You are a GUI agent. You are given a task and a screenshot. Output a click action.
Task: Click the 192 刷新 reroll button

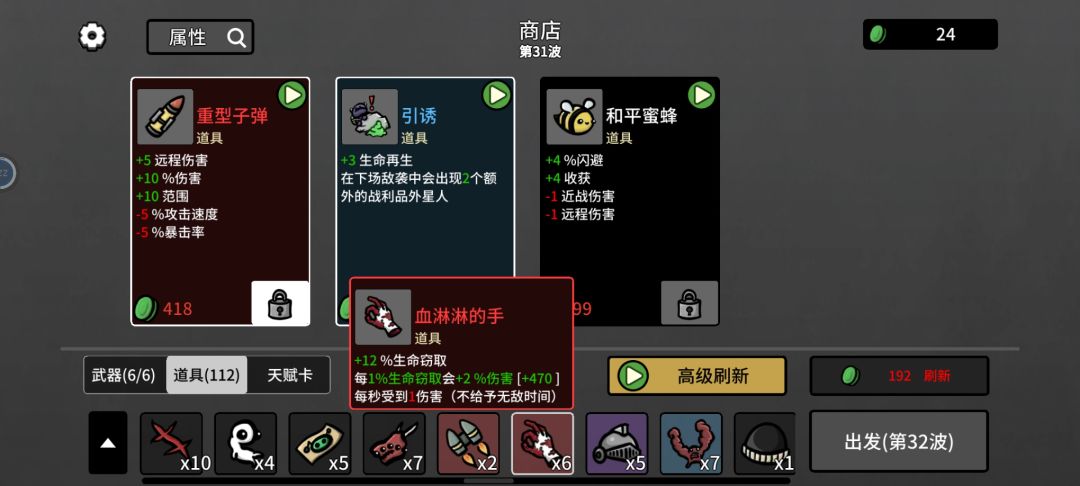click(899, 376)
